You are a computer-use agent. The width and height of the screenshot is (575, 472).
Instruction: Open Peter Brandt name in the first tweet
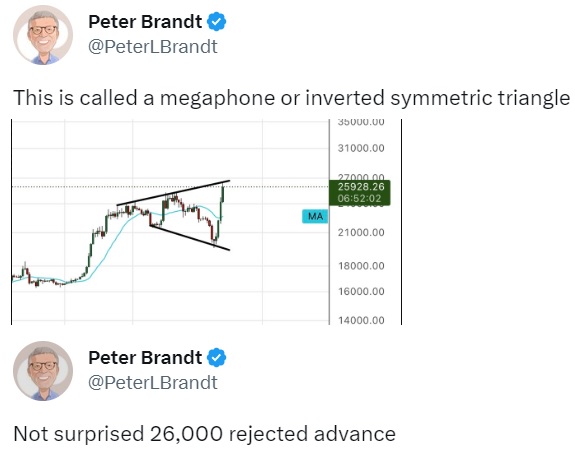(145, 22)
